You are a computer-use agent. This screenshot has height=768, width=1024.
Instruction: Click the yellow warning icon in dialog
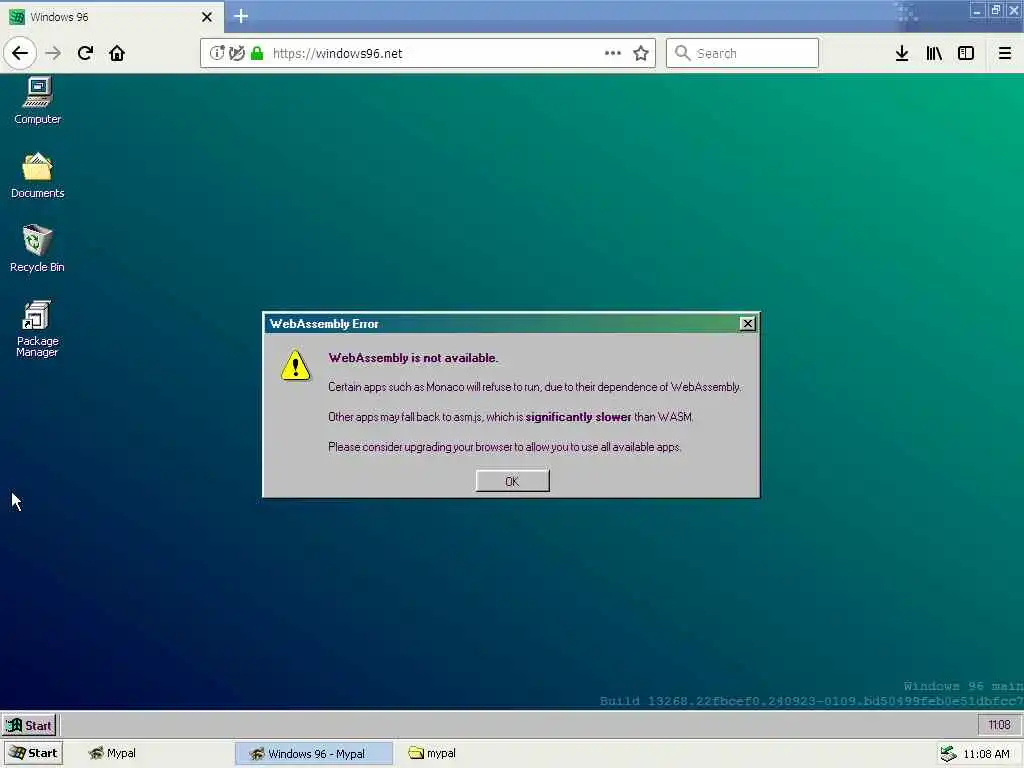pos(296,366)
